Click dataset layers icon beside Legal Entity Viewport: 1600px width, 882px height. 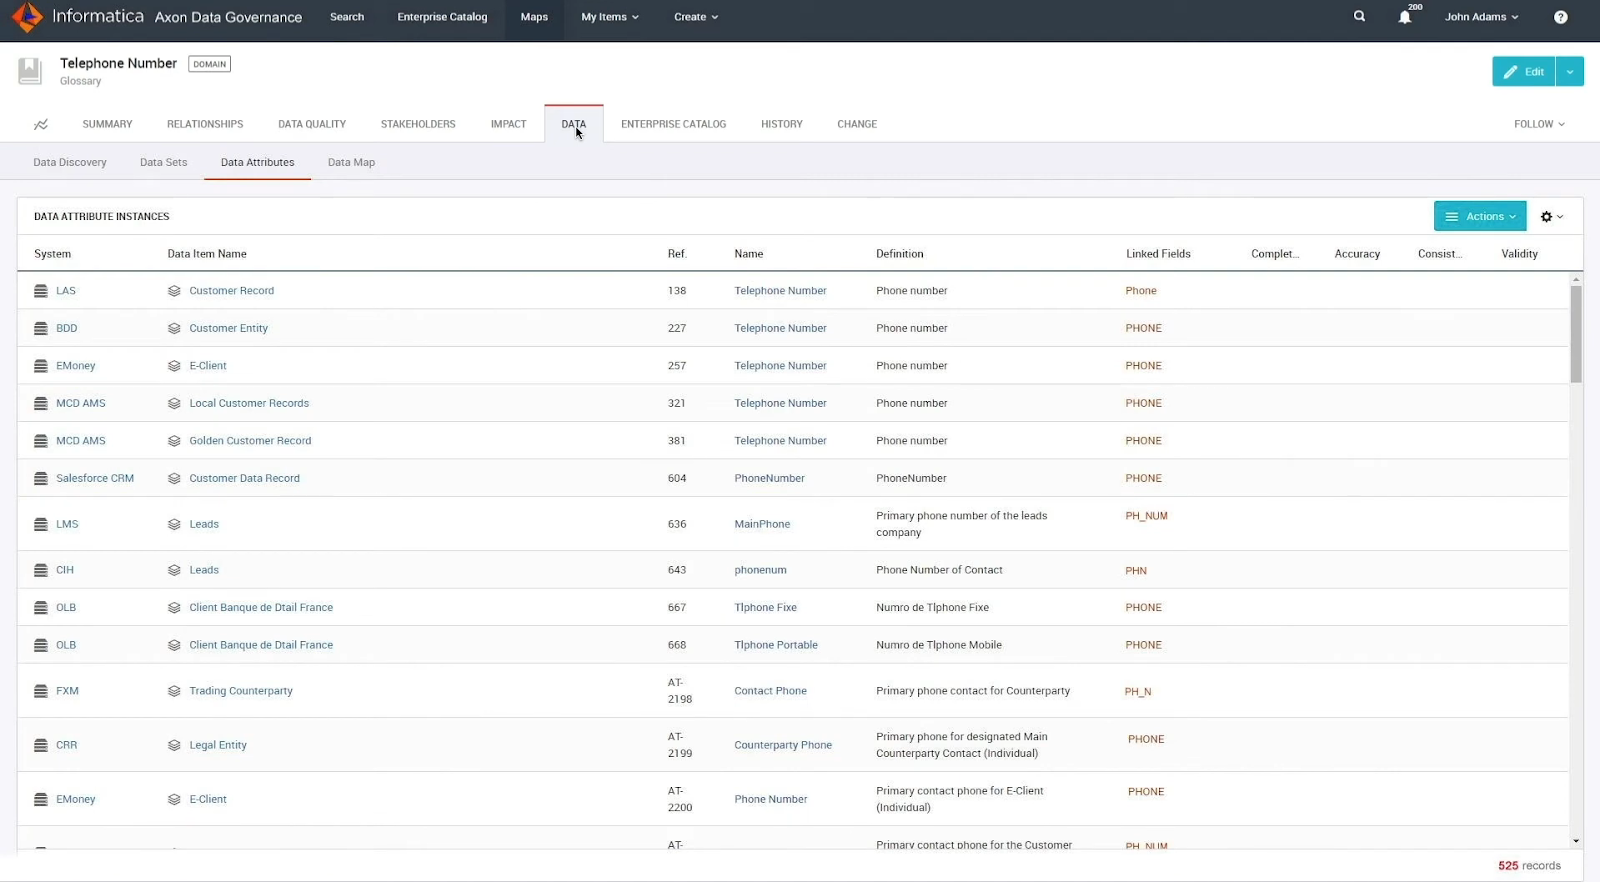174,745
